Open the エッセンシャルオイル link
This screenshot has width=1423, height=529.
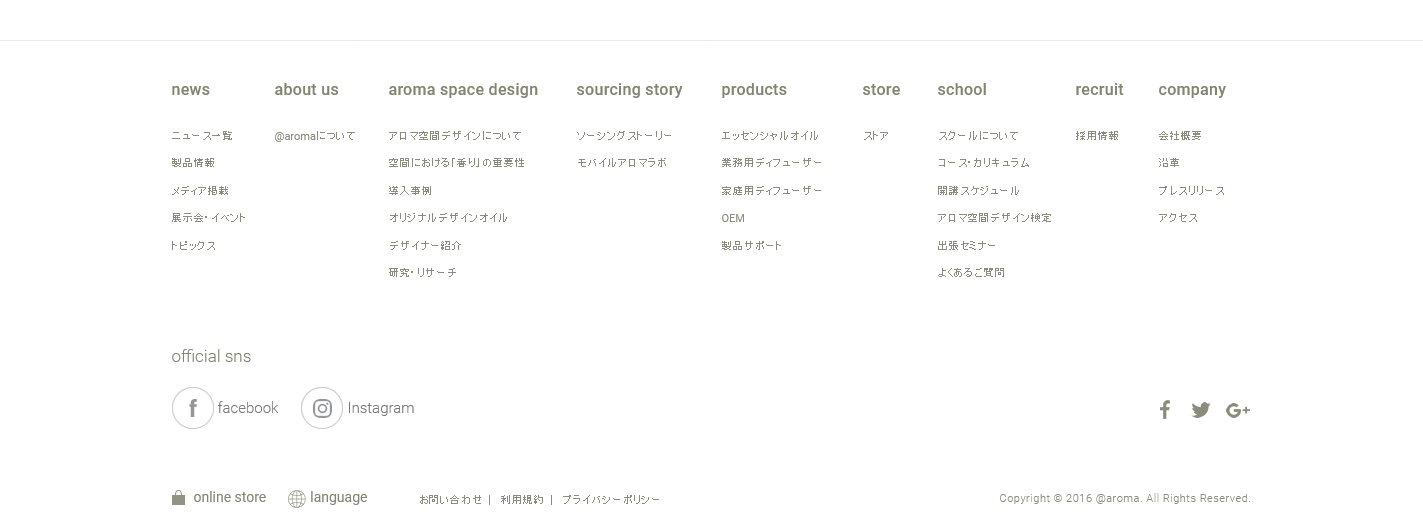pos(770,136)
